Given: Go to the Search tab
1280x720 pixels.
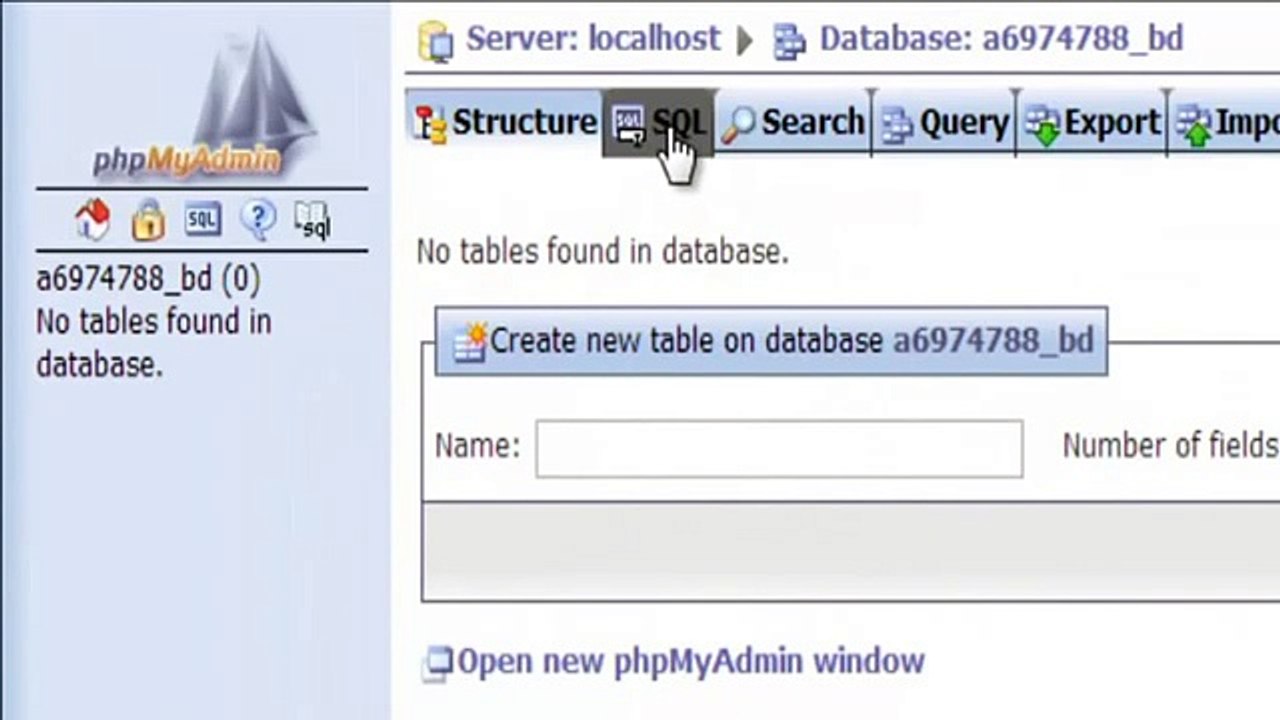Looking at the screenshot, I should tap(793, 122).
